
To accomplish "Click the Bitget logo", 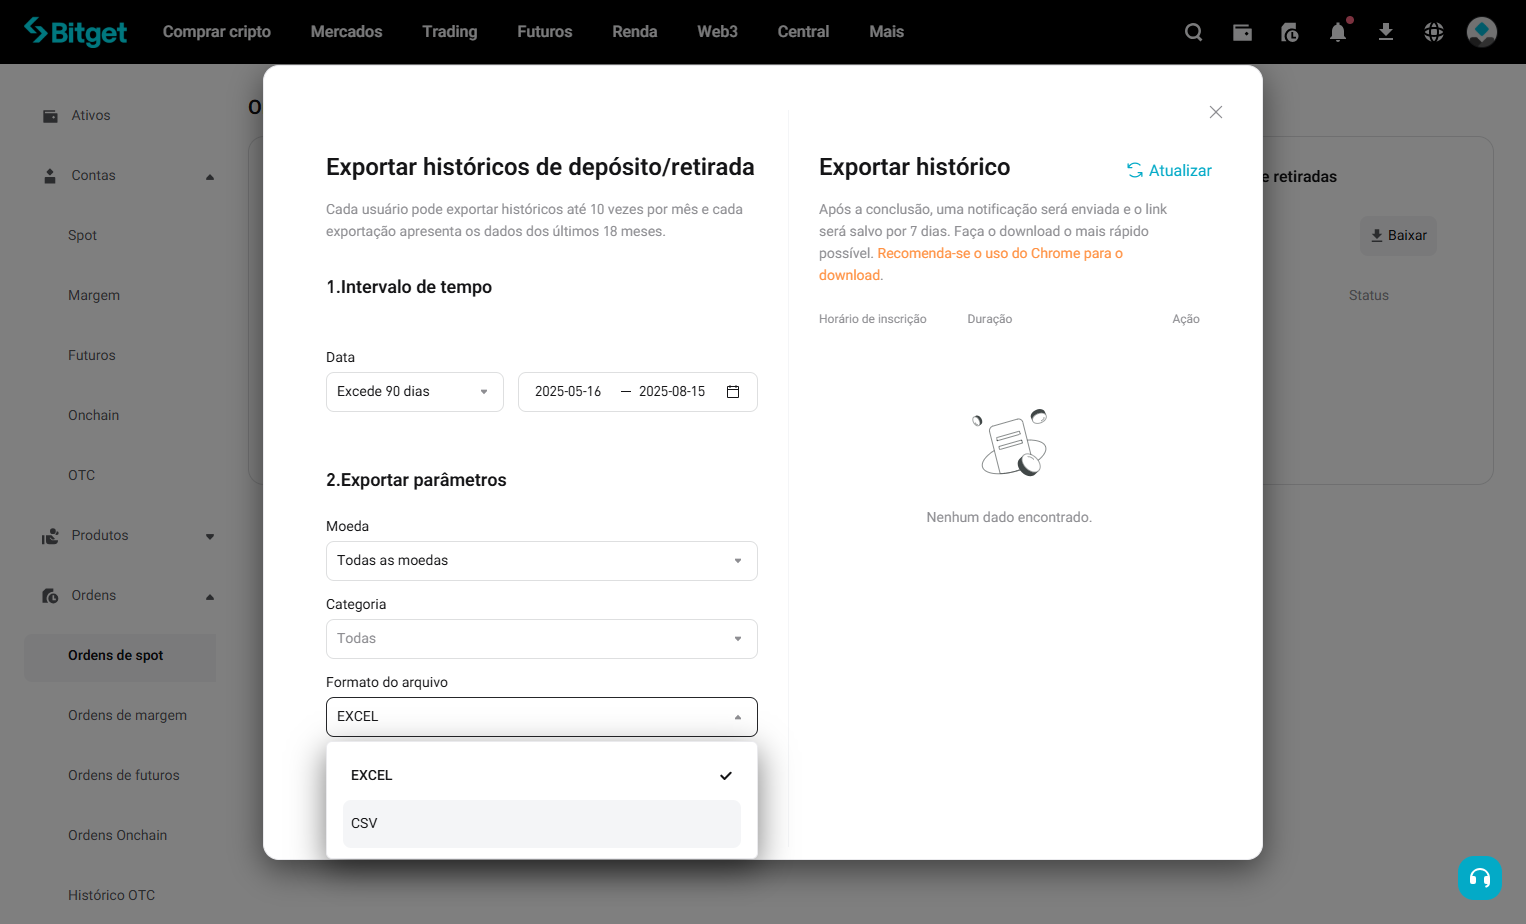I will pos(76,32).
